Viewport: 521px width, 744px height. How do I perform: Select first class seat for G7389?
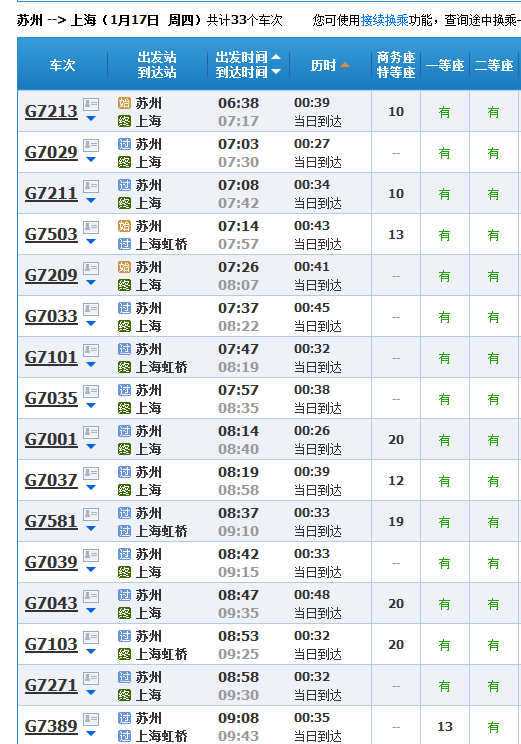pos(445,726)
